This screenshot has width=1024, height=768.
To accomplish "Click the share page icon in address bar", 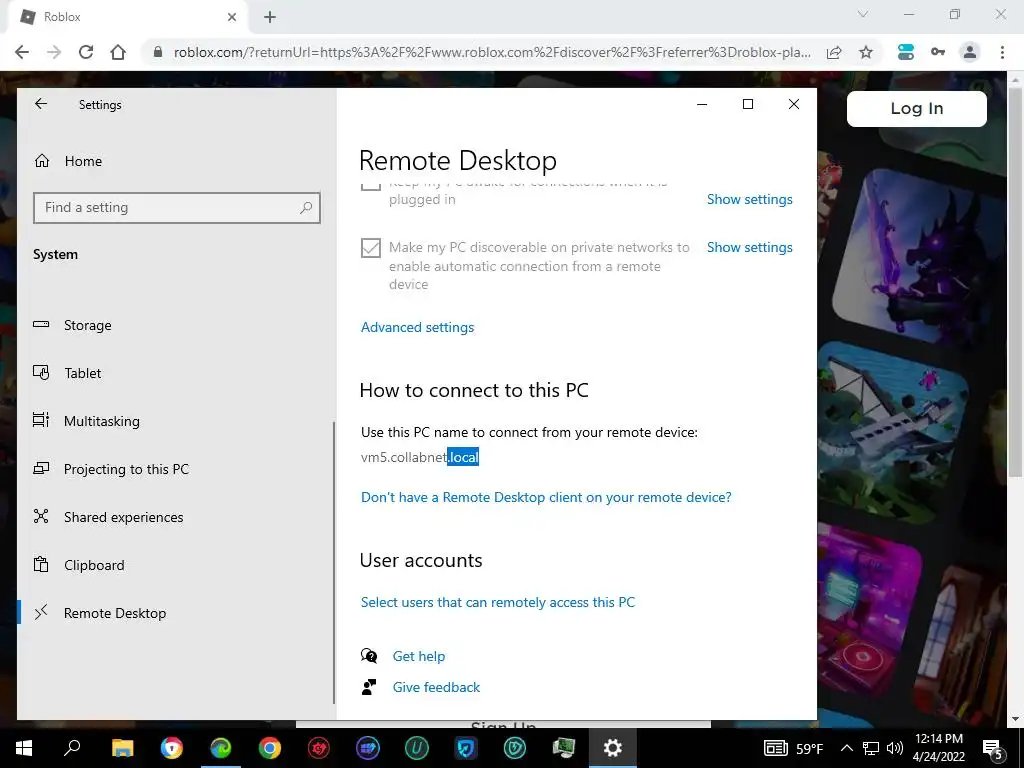I will click(x=834, y=52).
